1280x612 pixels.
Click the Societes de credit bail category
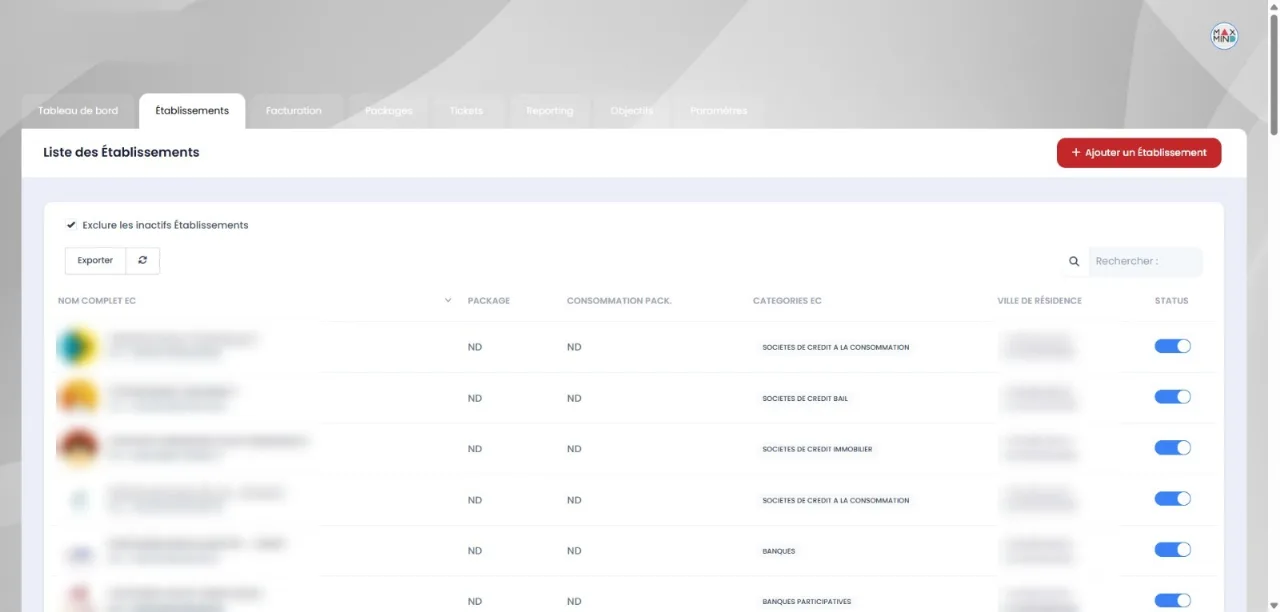pos(805,398)
